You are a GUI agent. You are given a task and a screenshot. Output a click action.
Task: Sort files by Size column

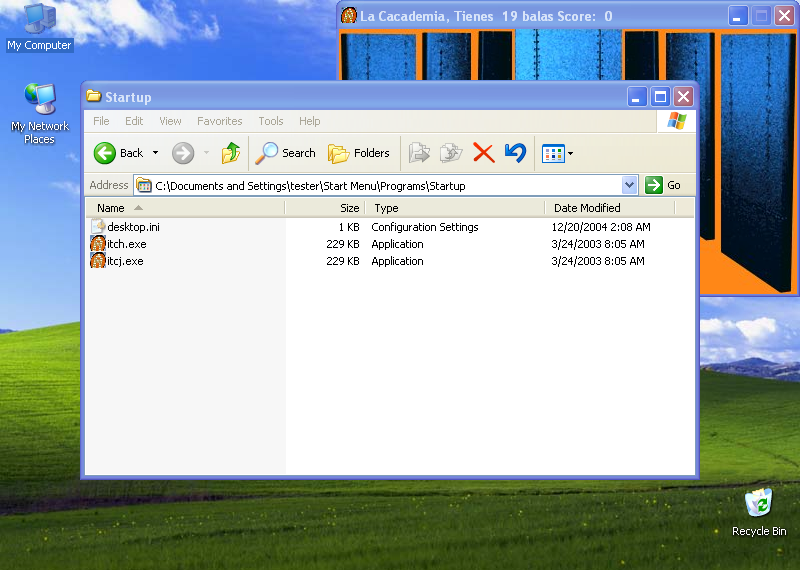(x=324, y=208)
